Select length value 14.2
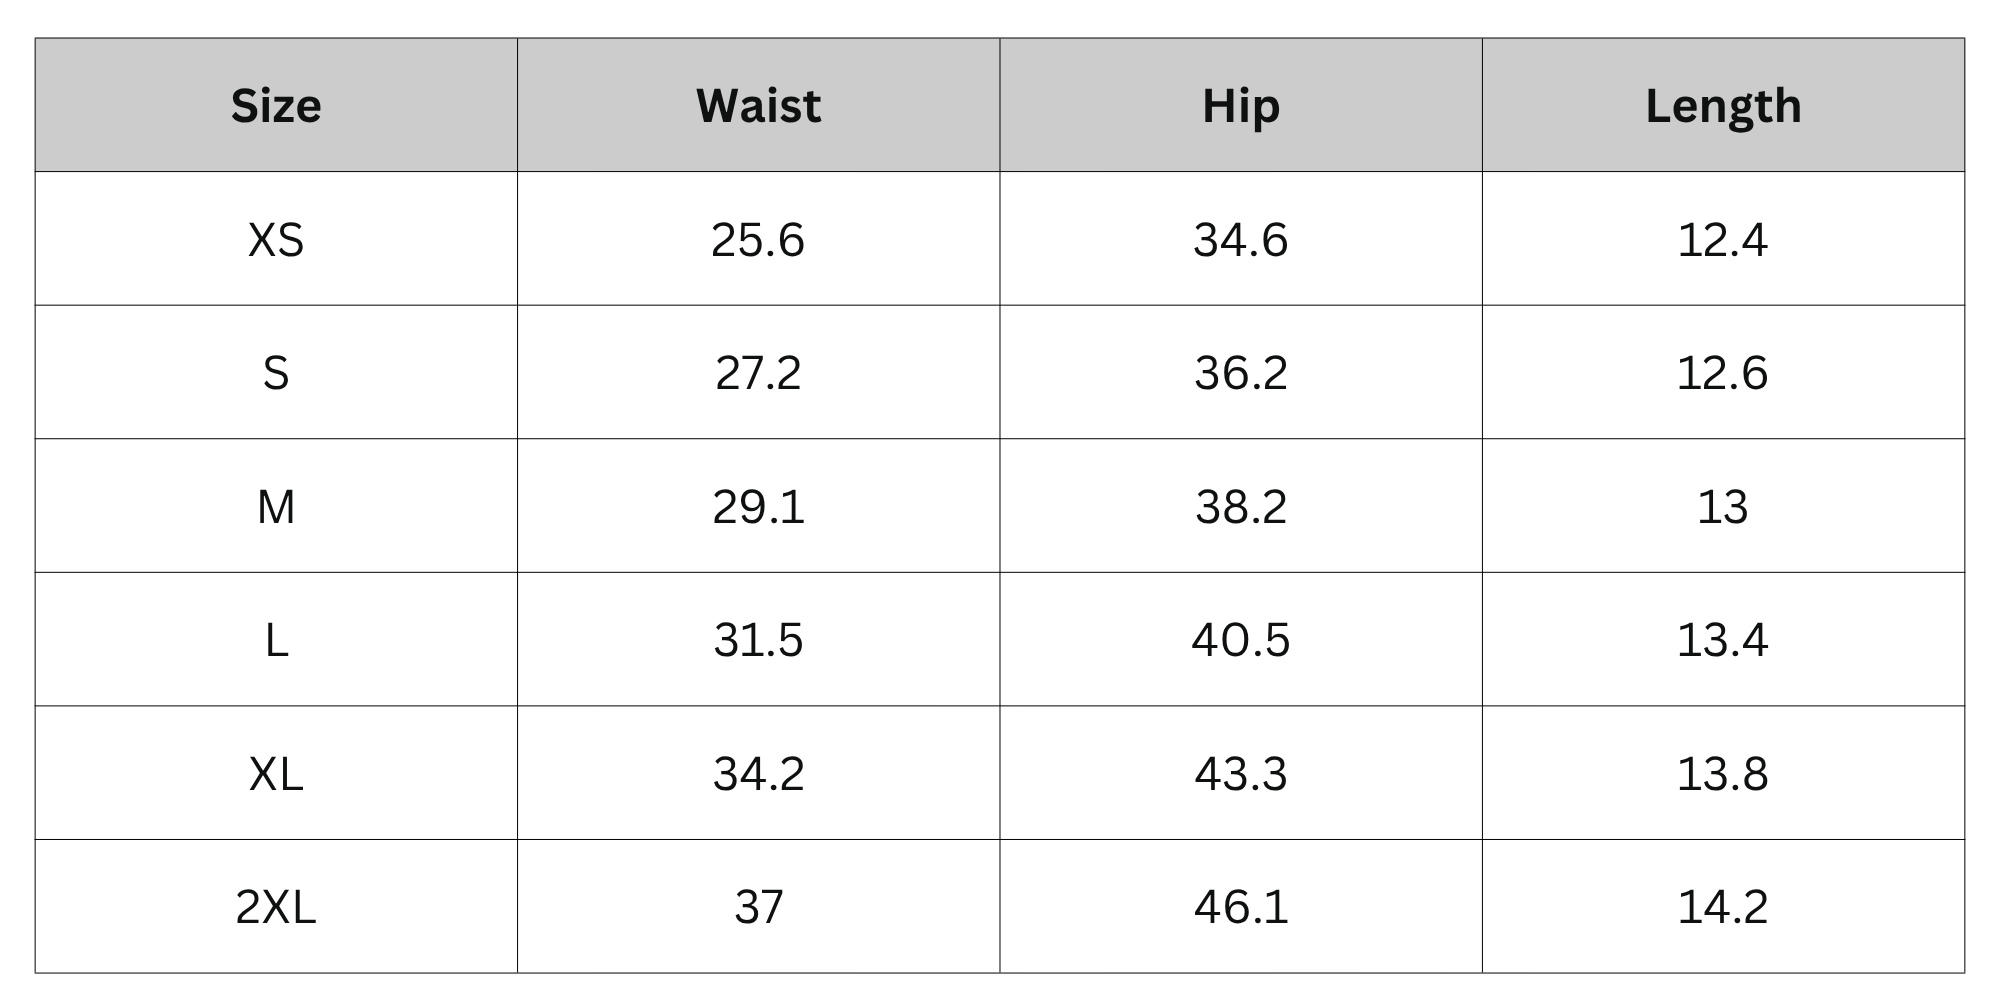Viewport: 2000px width, 1000px height. tap(1723, 907)
